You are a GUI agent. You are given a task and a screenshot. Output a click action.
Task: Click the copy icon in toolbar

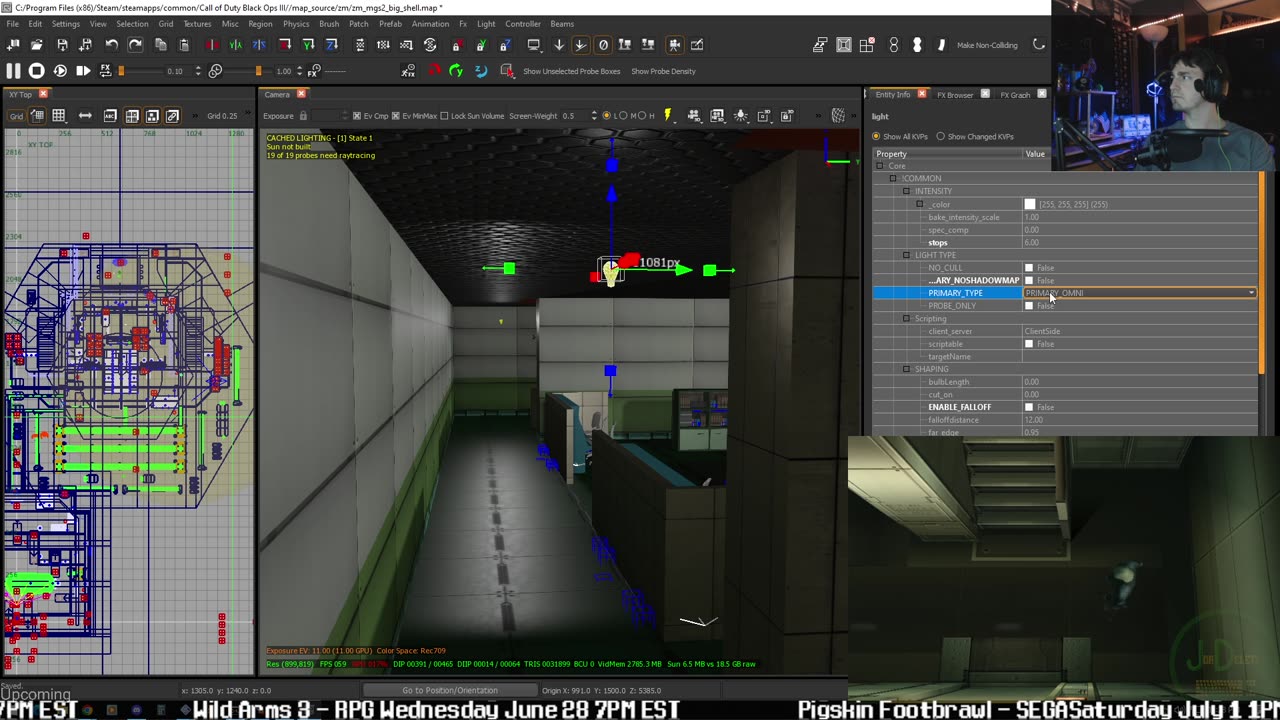160,45
